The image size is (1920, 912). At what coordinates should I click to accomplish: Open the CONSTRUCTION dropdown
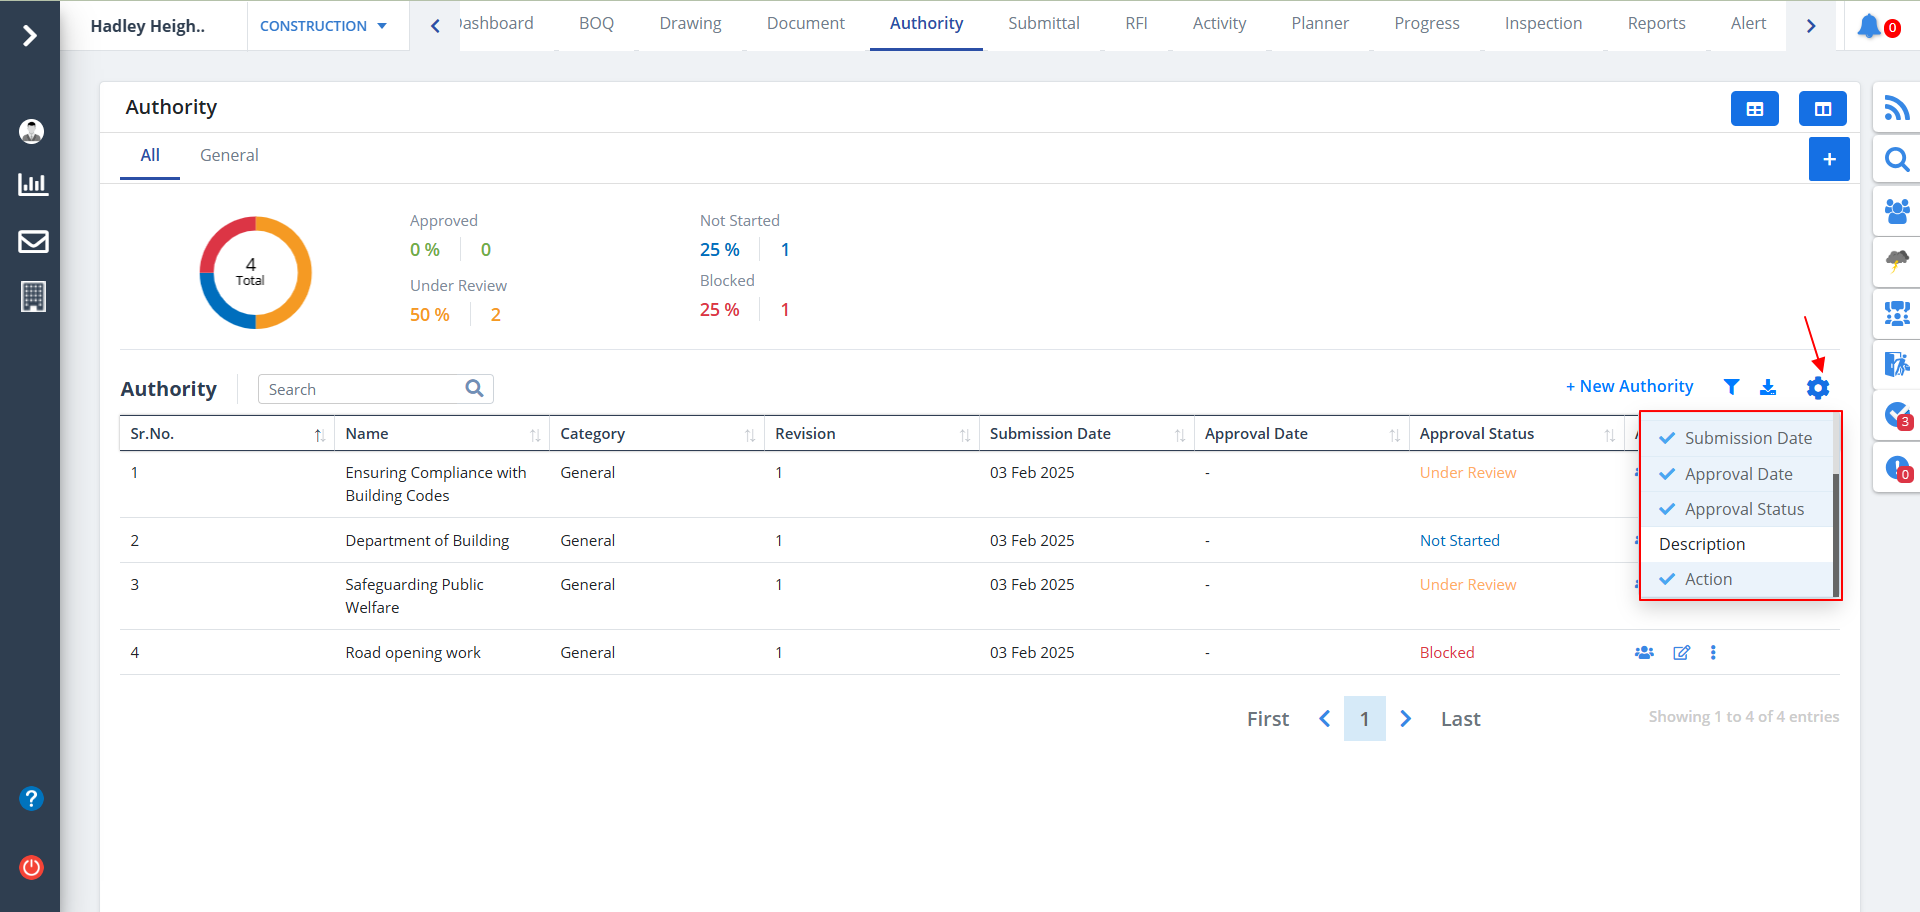(x=323, y=26)
